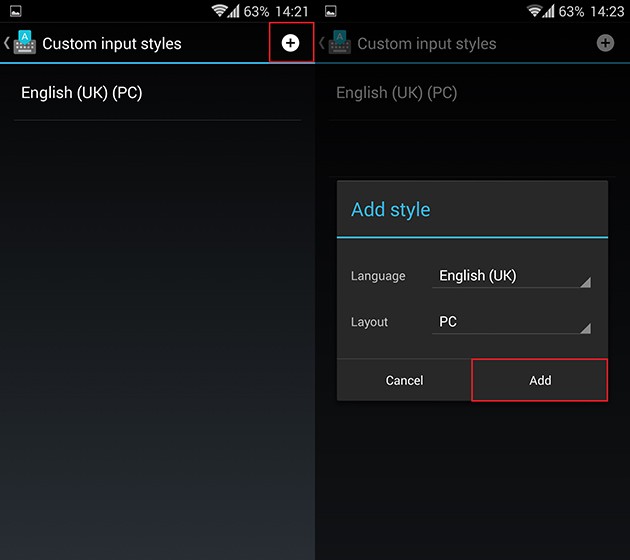630x560 pixels.
Task: Tap the Add style dialog title
Action: [391, 209]
